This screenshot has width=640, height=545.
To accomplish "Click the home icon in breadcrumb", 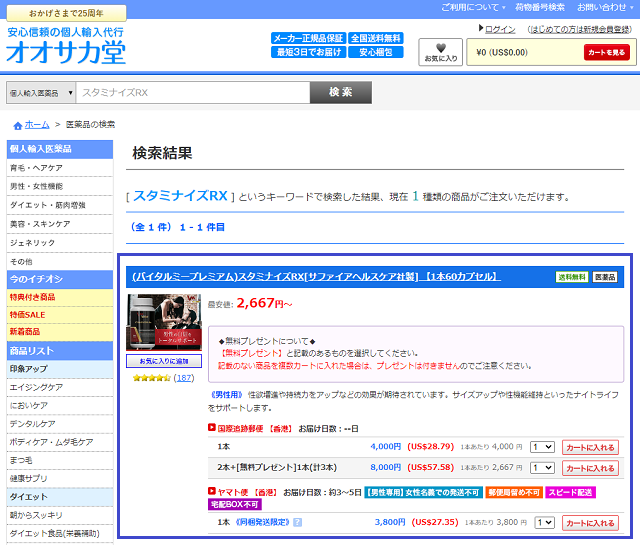I will click(x=18, y=126).
